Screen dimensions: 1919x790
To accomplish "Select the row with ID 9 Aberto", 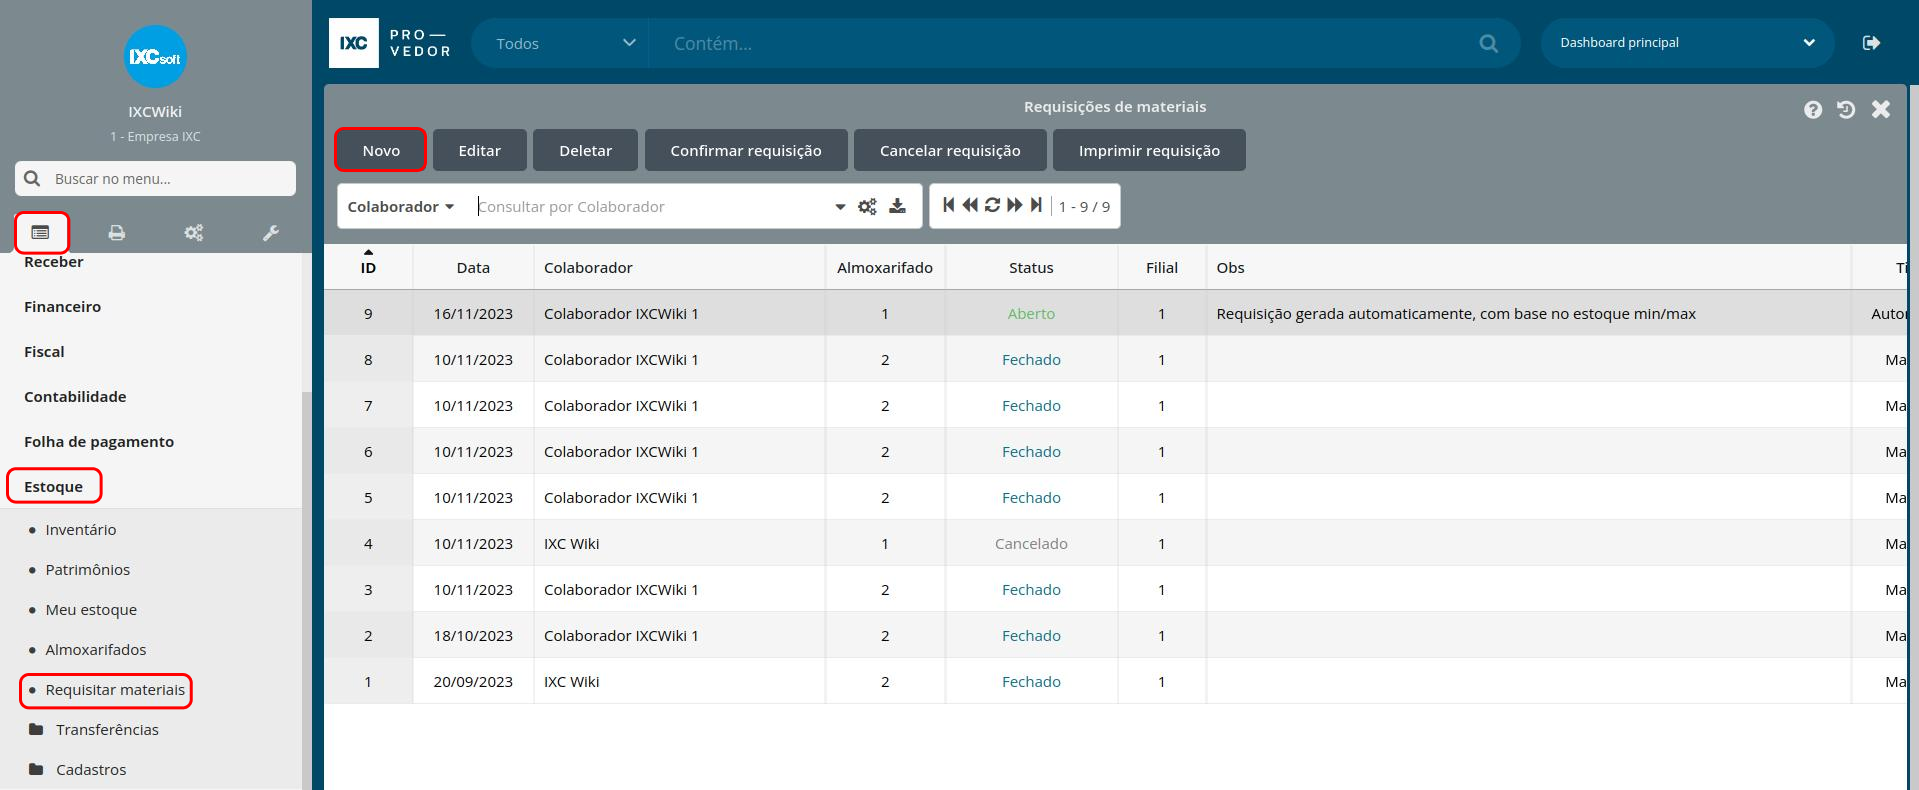I will tap(1115, 313).
